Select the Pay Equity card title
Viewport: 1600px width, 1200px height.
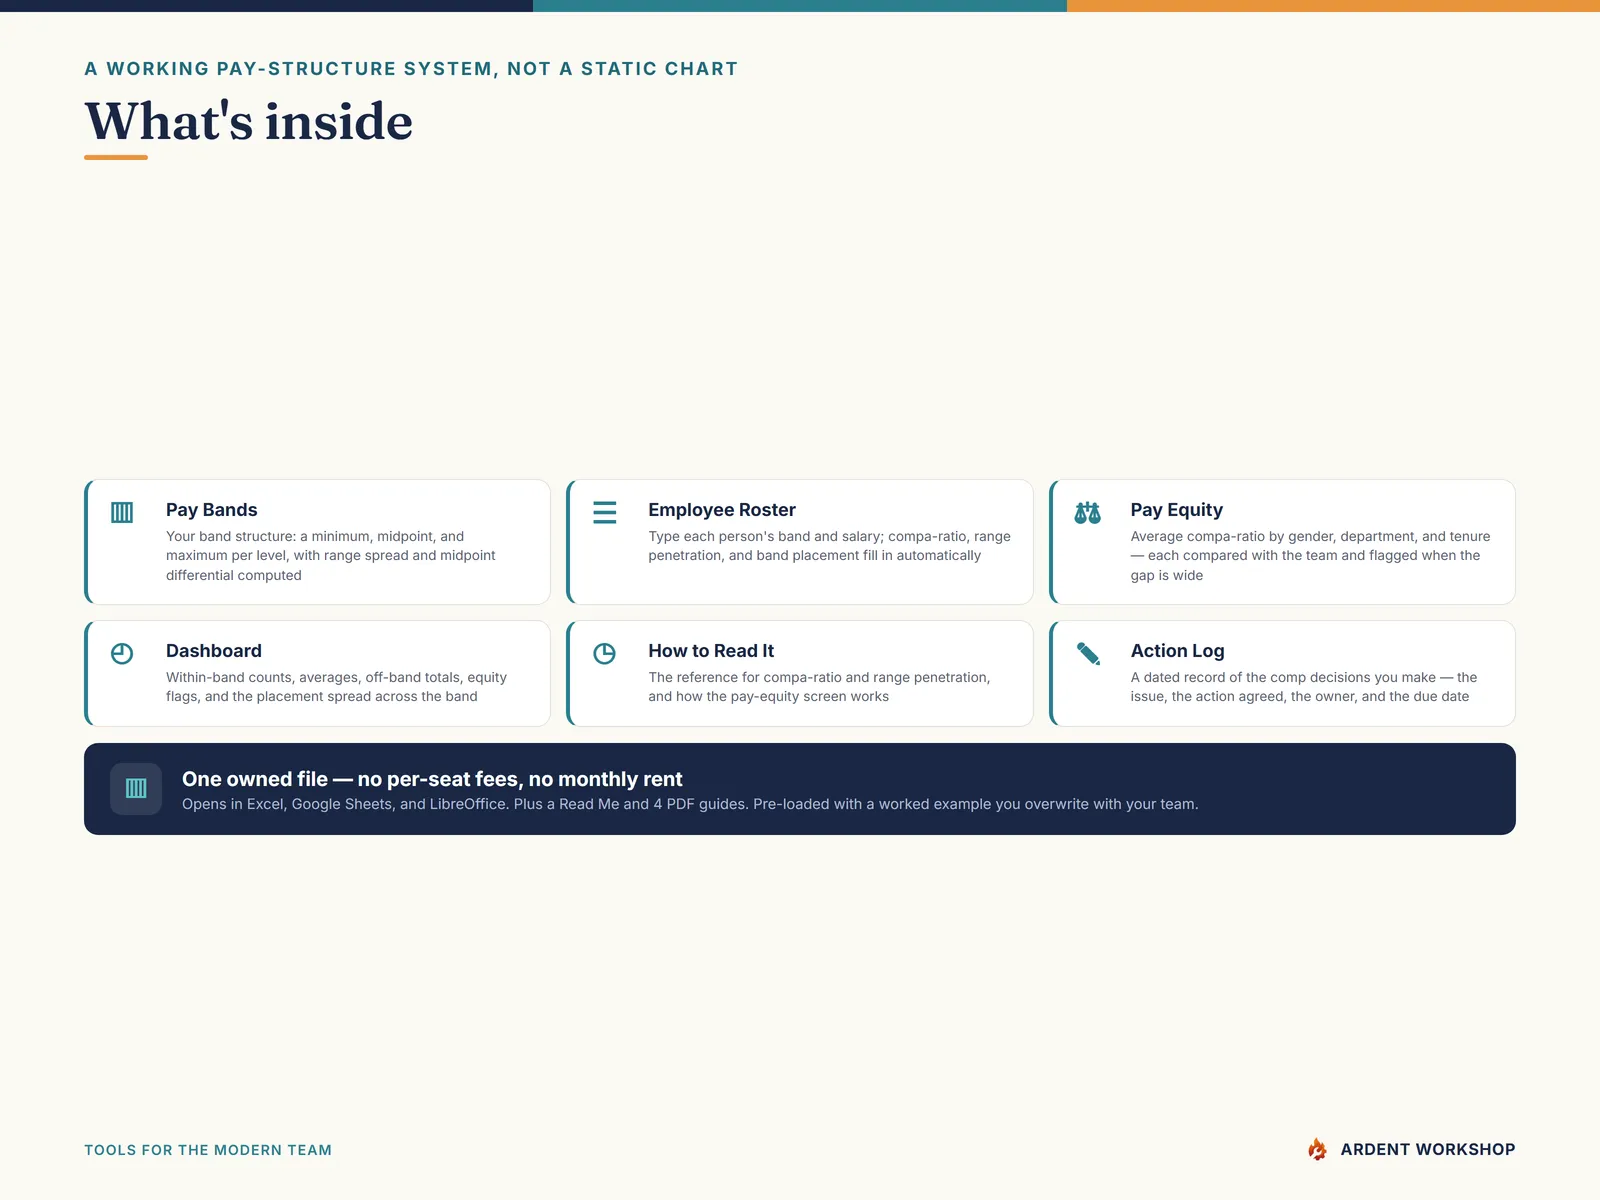click(x=1177, y=510)
